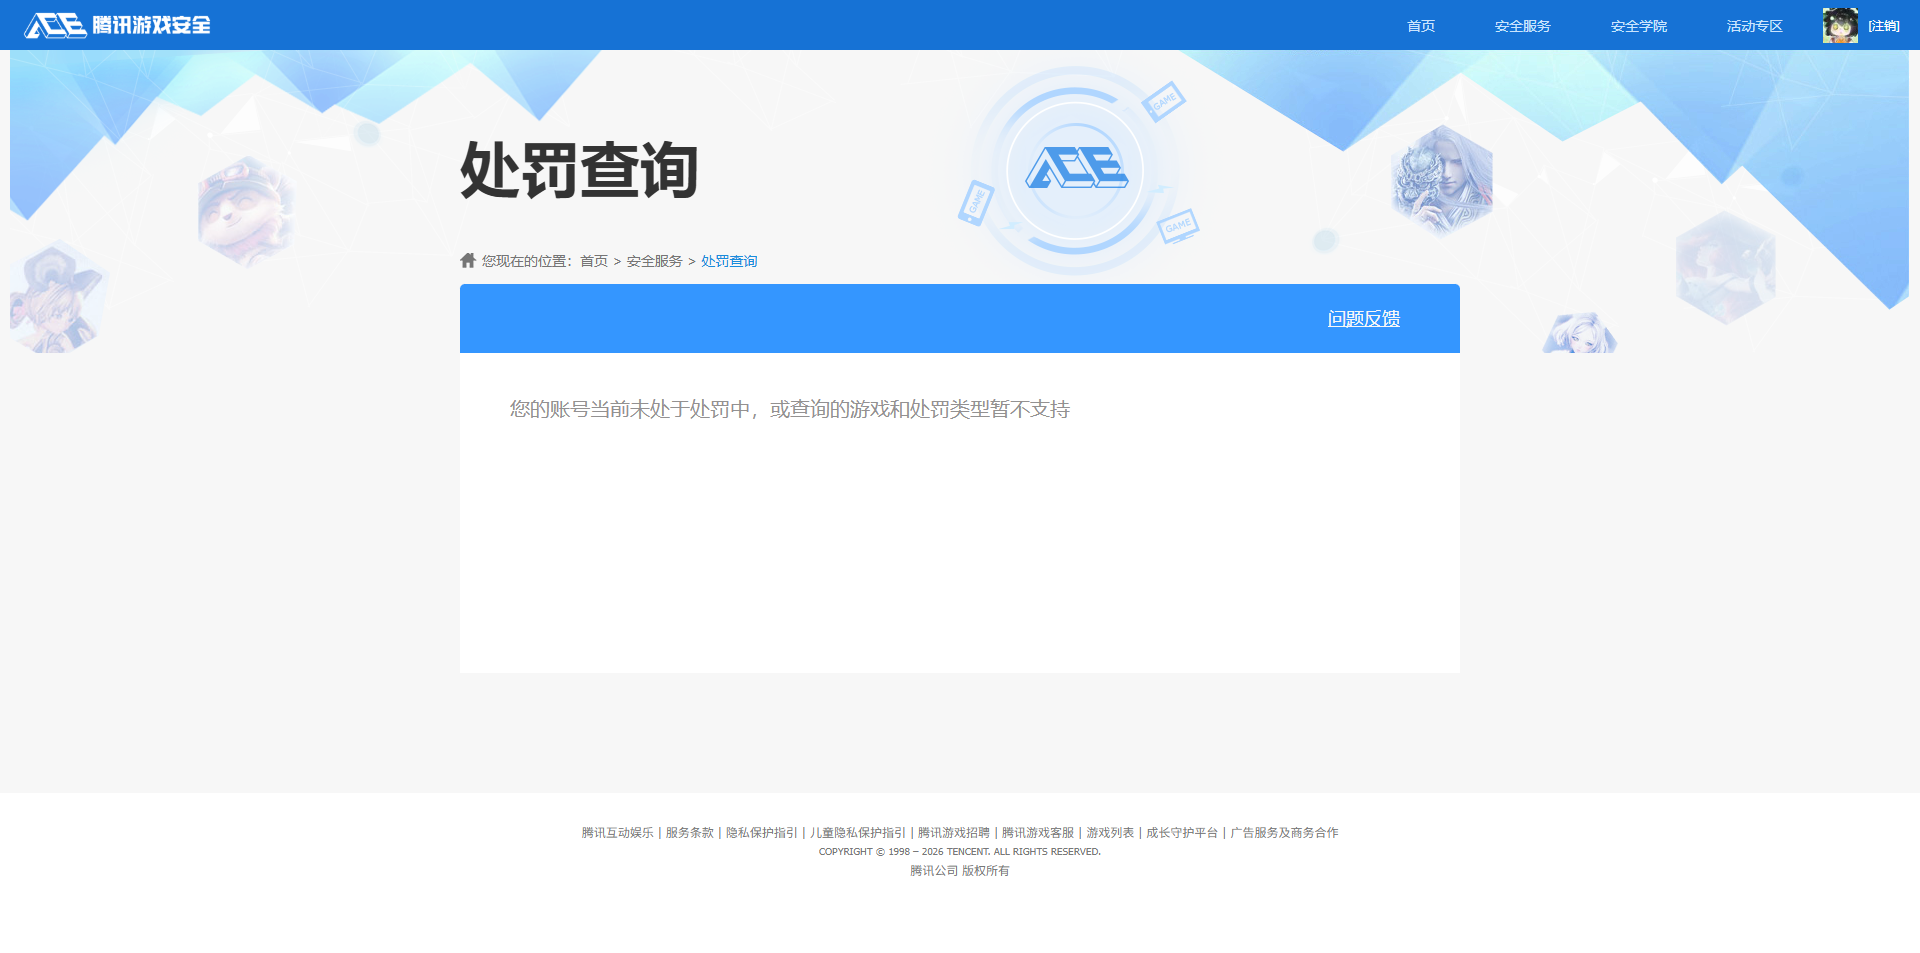Open 隐私保护指引 footer link
Image resolution: width=1920 pixels, height=953 pixels.
pos(761,833)
